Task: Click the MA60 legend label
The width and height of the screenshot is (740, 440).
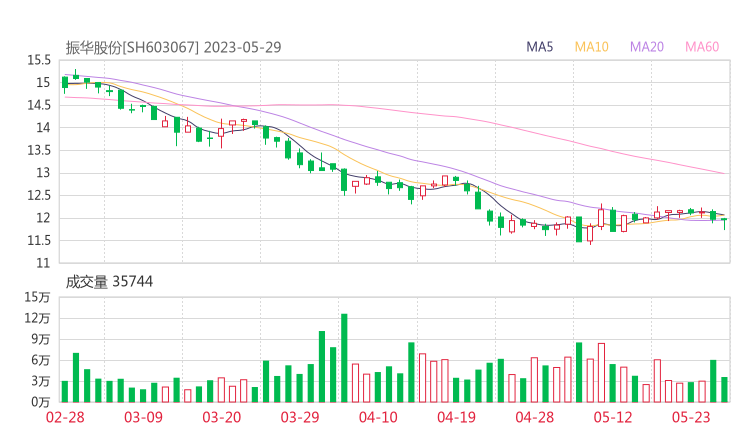Action: pos(702,47)
